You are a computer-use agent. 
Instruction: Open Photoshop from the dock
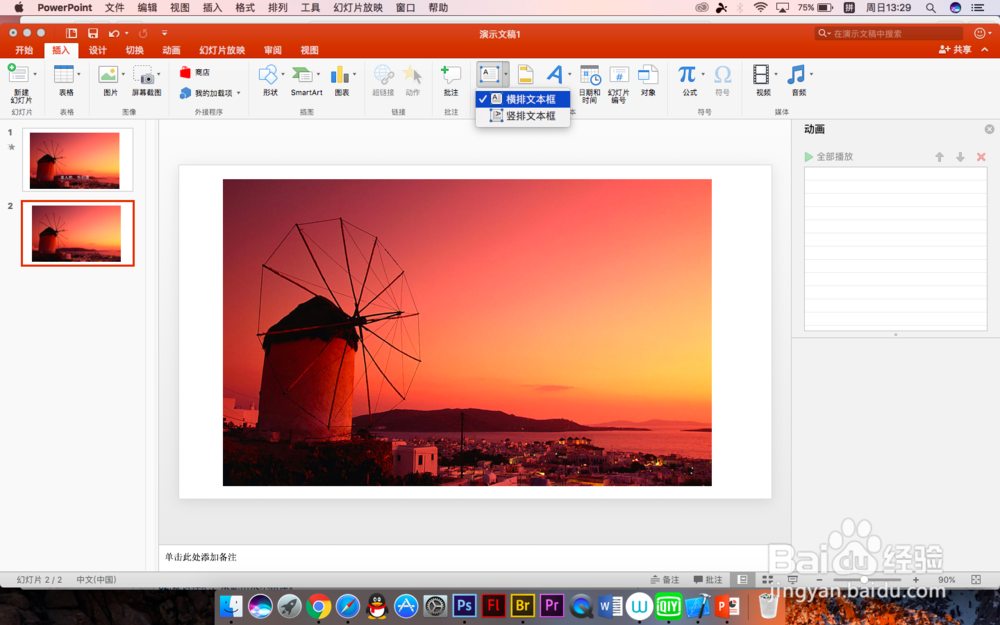(464, 605)
